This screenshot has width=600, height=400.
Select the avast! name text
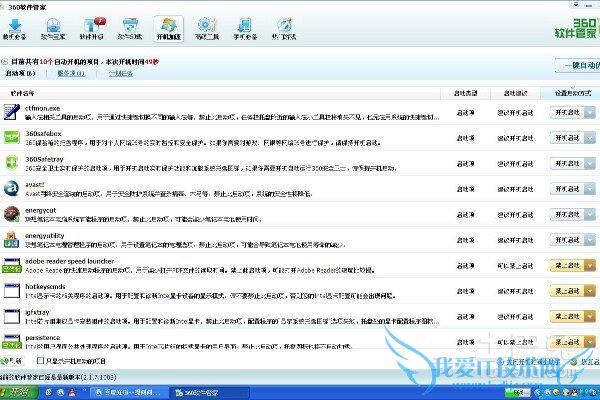[34, 184]
